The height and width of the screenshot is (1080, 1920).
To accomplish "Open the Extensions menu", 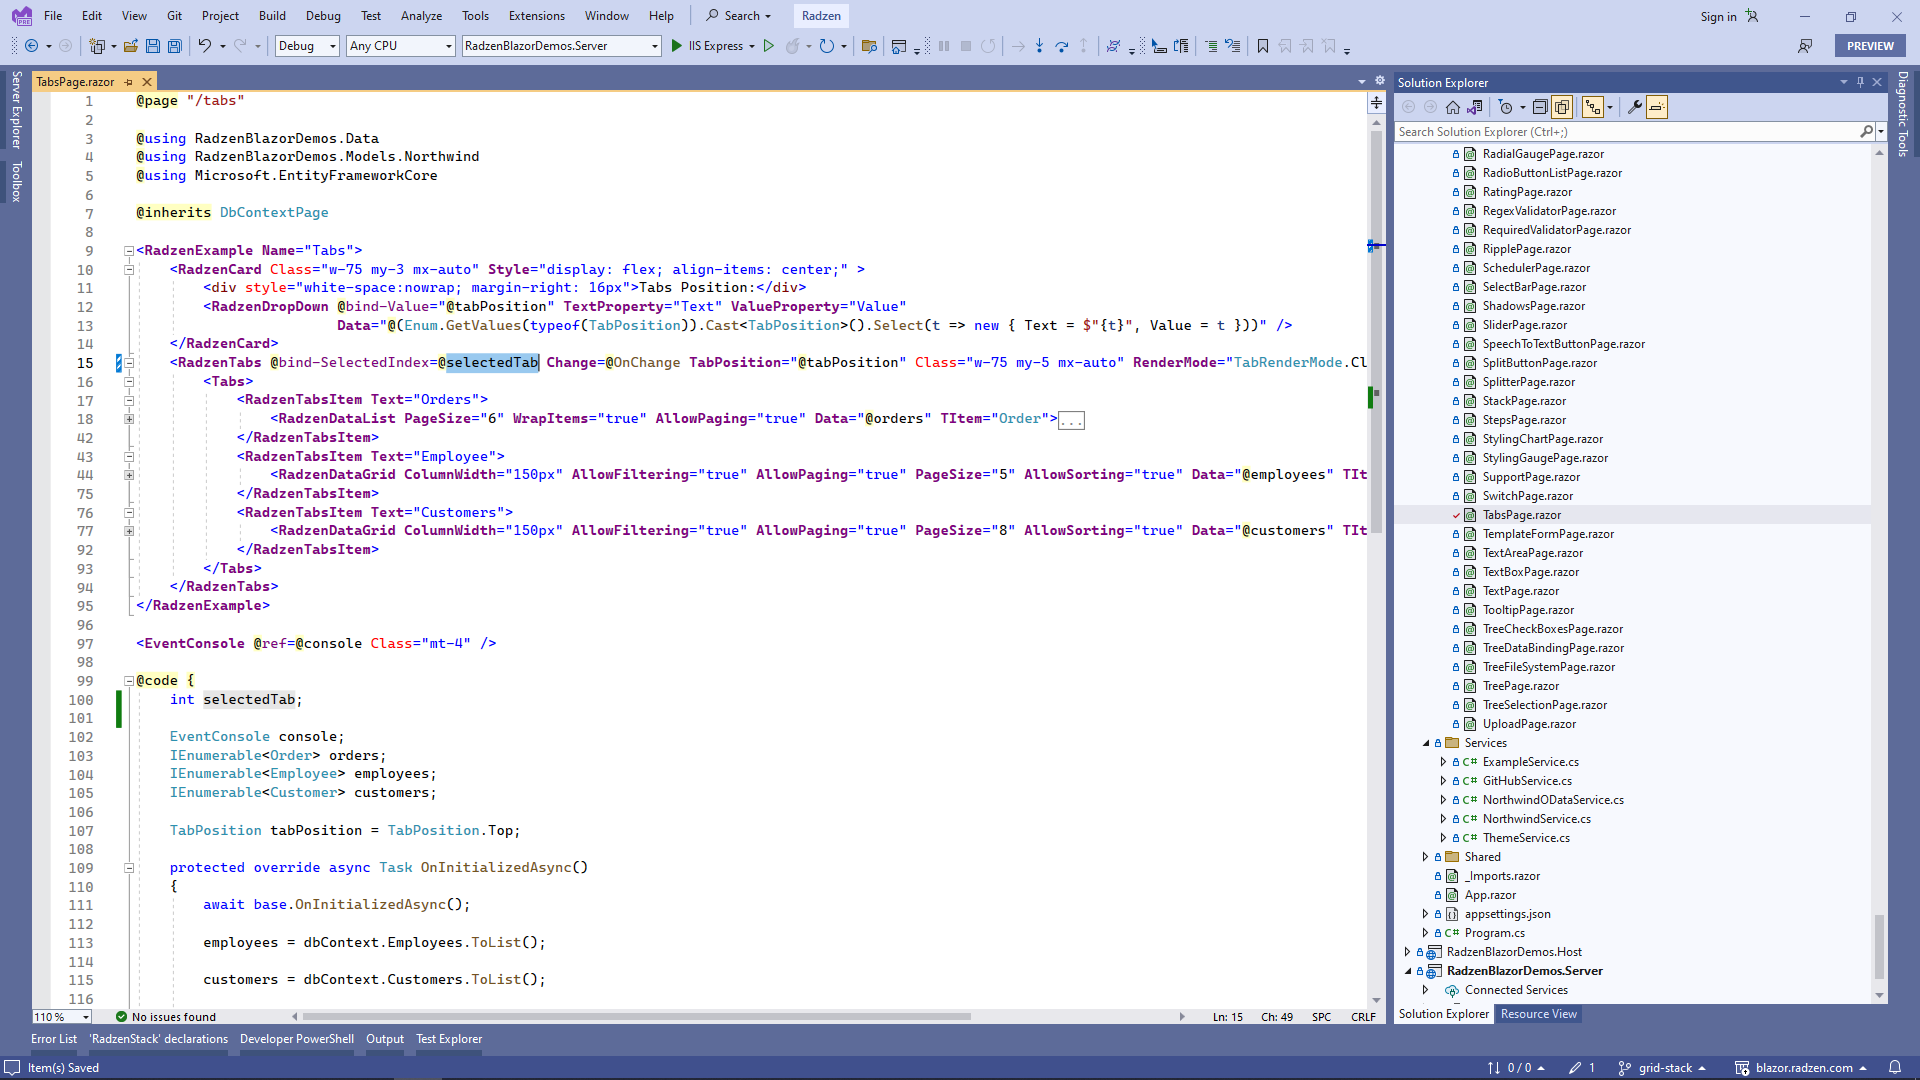I will click(536, 16).
